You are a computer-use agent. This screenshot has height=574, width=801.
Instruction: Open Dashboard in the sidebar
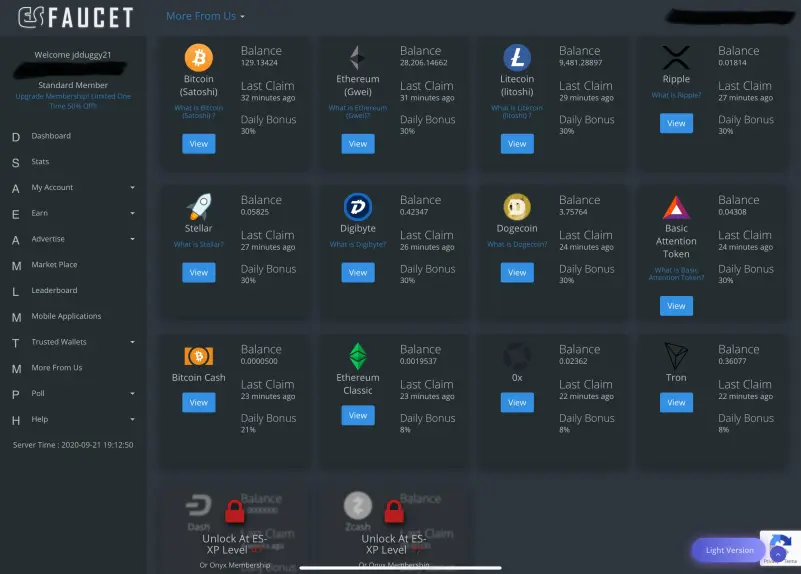(x=51, y=136)
